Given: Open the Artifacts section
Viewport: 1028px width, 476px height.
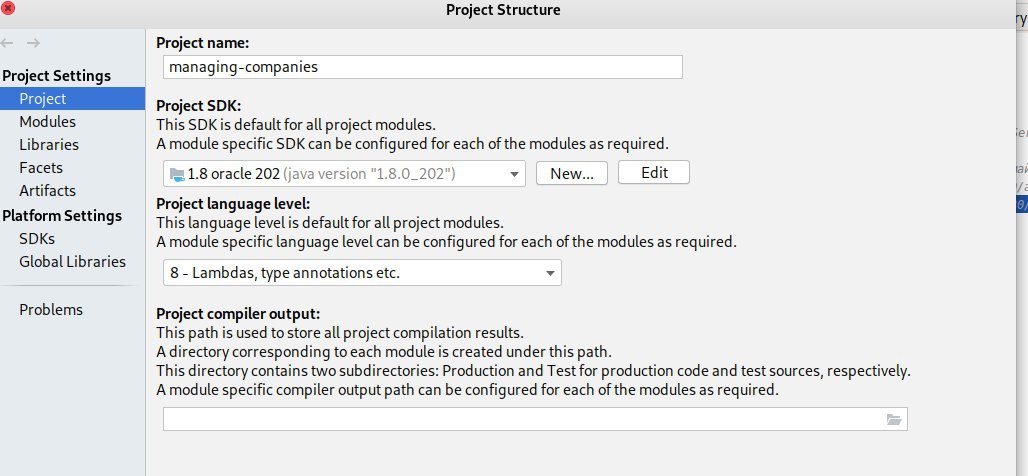Looking at the screenshot, I should pyautogui.click(x=47, y=191).
